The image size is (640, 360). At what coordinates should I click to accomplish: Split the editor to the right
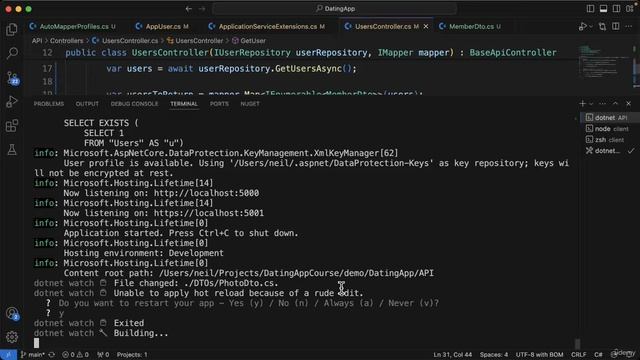pyautogui.click(x=616, y=27)
